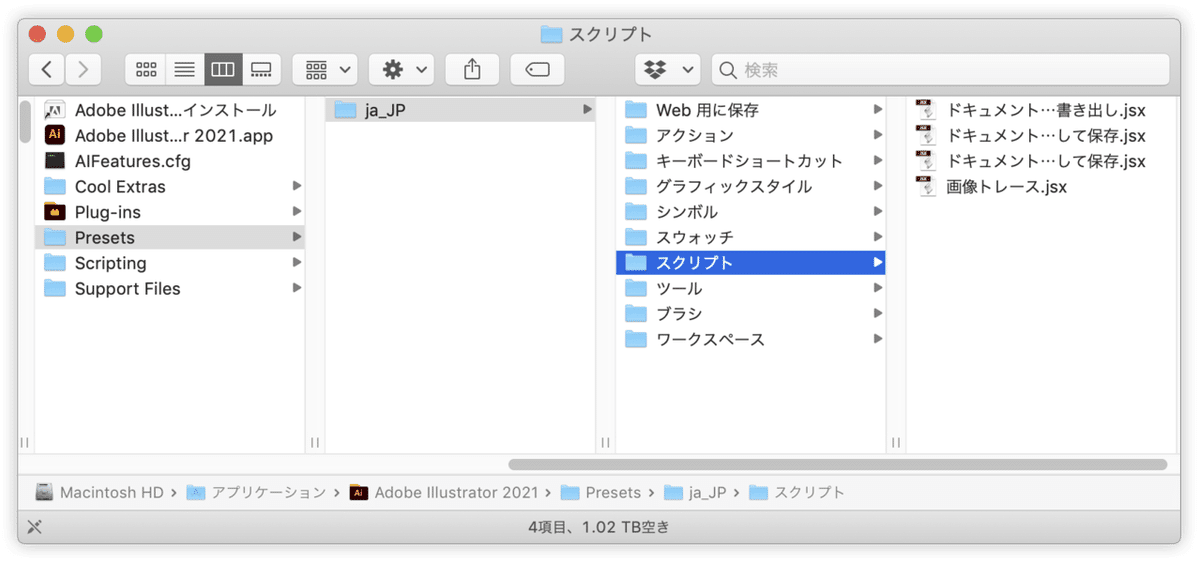The height and width of the screenshot is (563, 1200).
Task: Click the キーボードショートカット folder icon
Action: pos(636,161)
